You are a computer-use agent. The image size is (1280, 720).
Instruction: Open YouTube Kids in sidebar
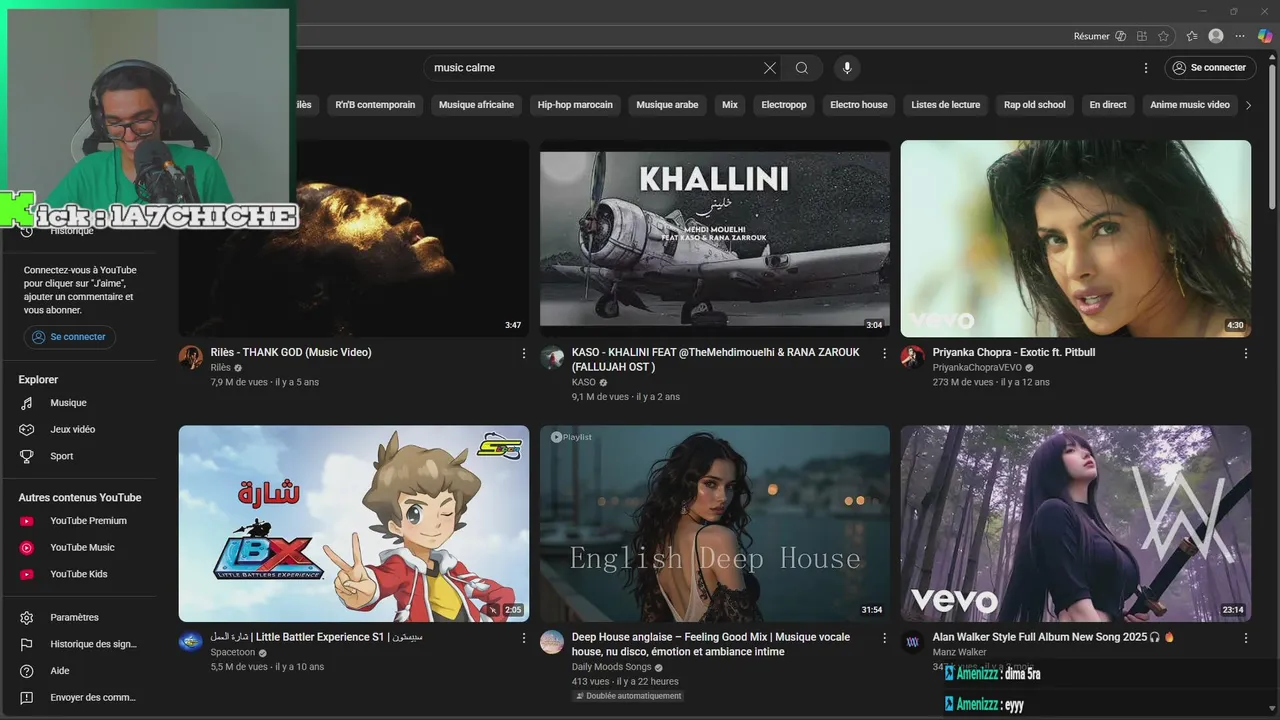[x=78, y=574]
